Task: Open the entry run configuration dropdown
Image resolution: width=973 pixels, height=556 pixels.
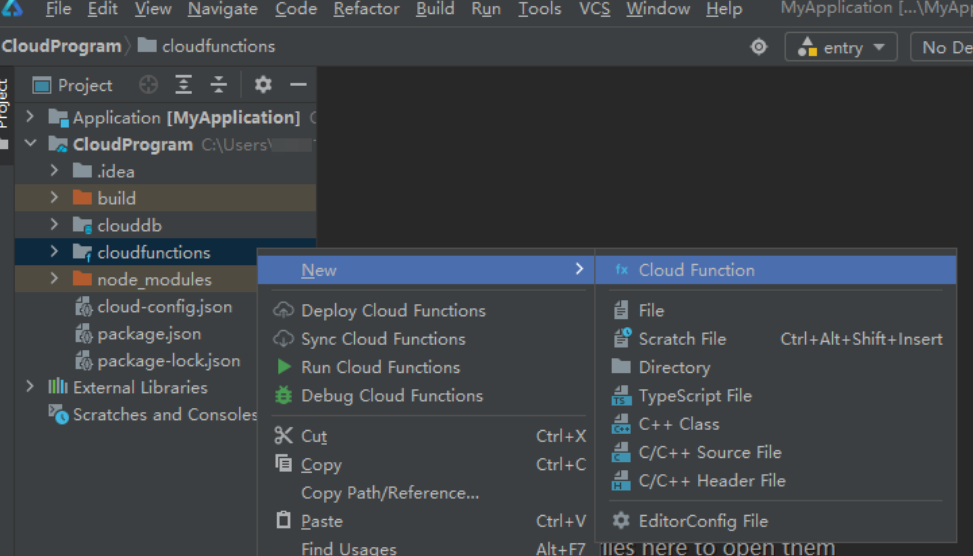Action: click(841, 47)
